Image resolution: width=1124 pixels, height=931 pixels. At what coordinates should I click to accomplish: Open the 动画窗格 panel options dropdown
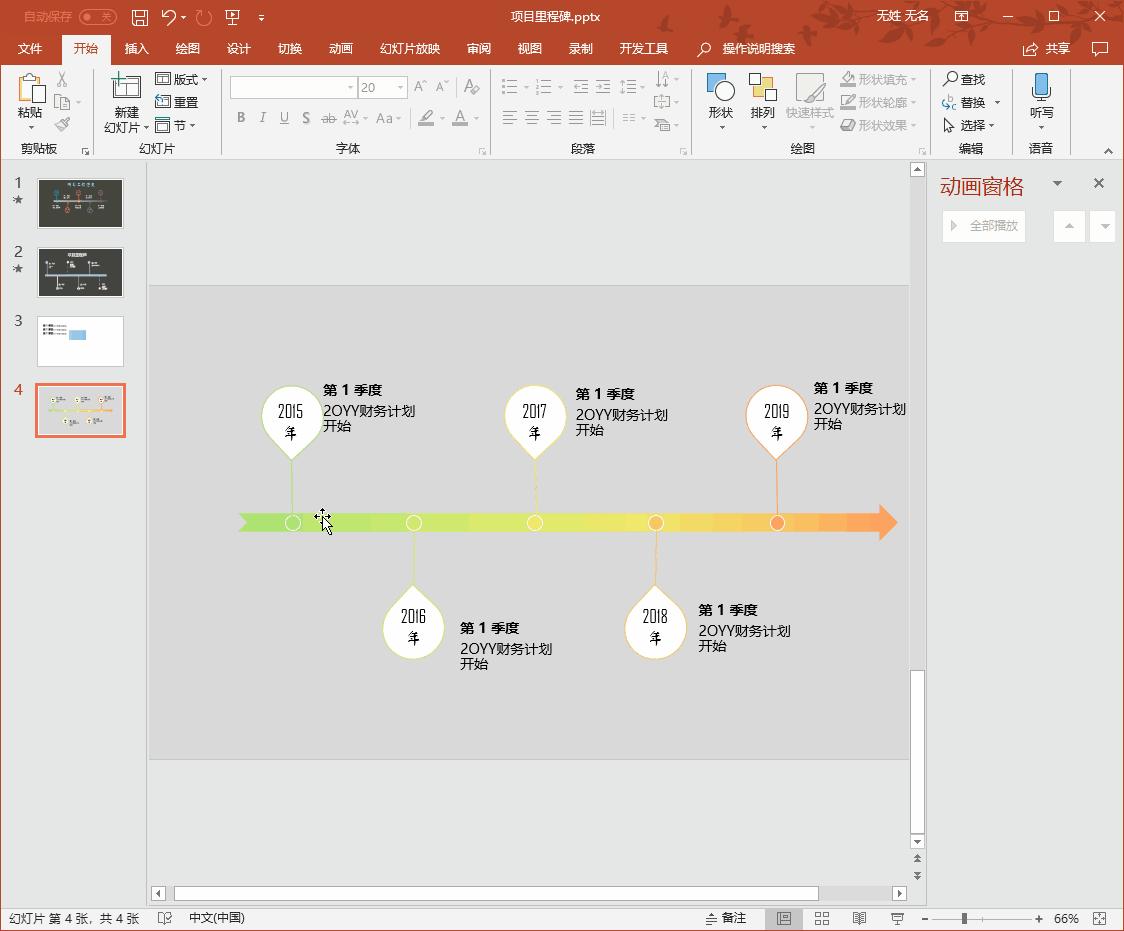tap(1057, 184)
